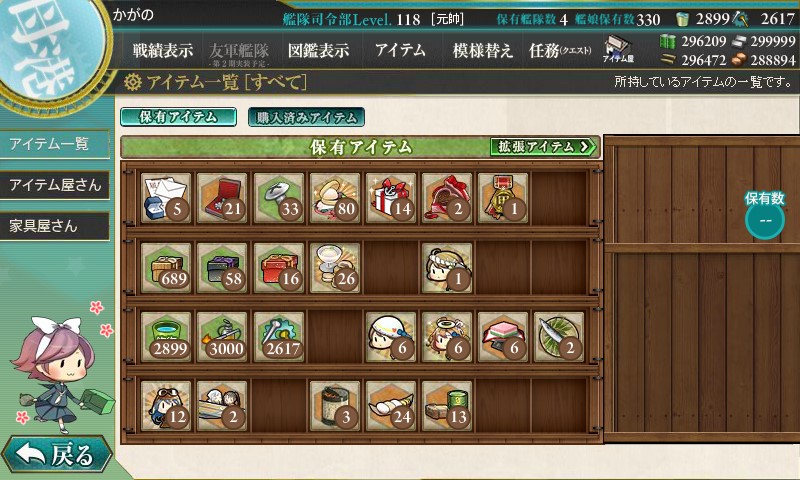Expand 拡張アイテム list

tap(543, 147)
